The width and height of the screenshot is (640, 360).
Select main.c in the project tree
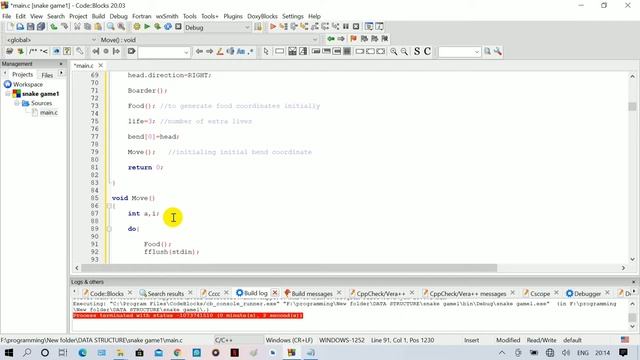pos(49,113)
